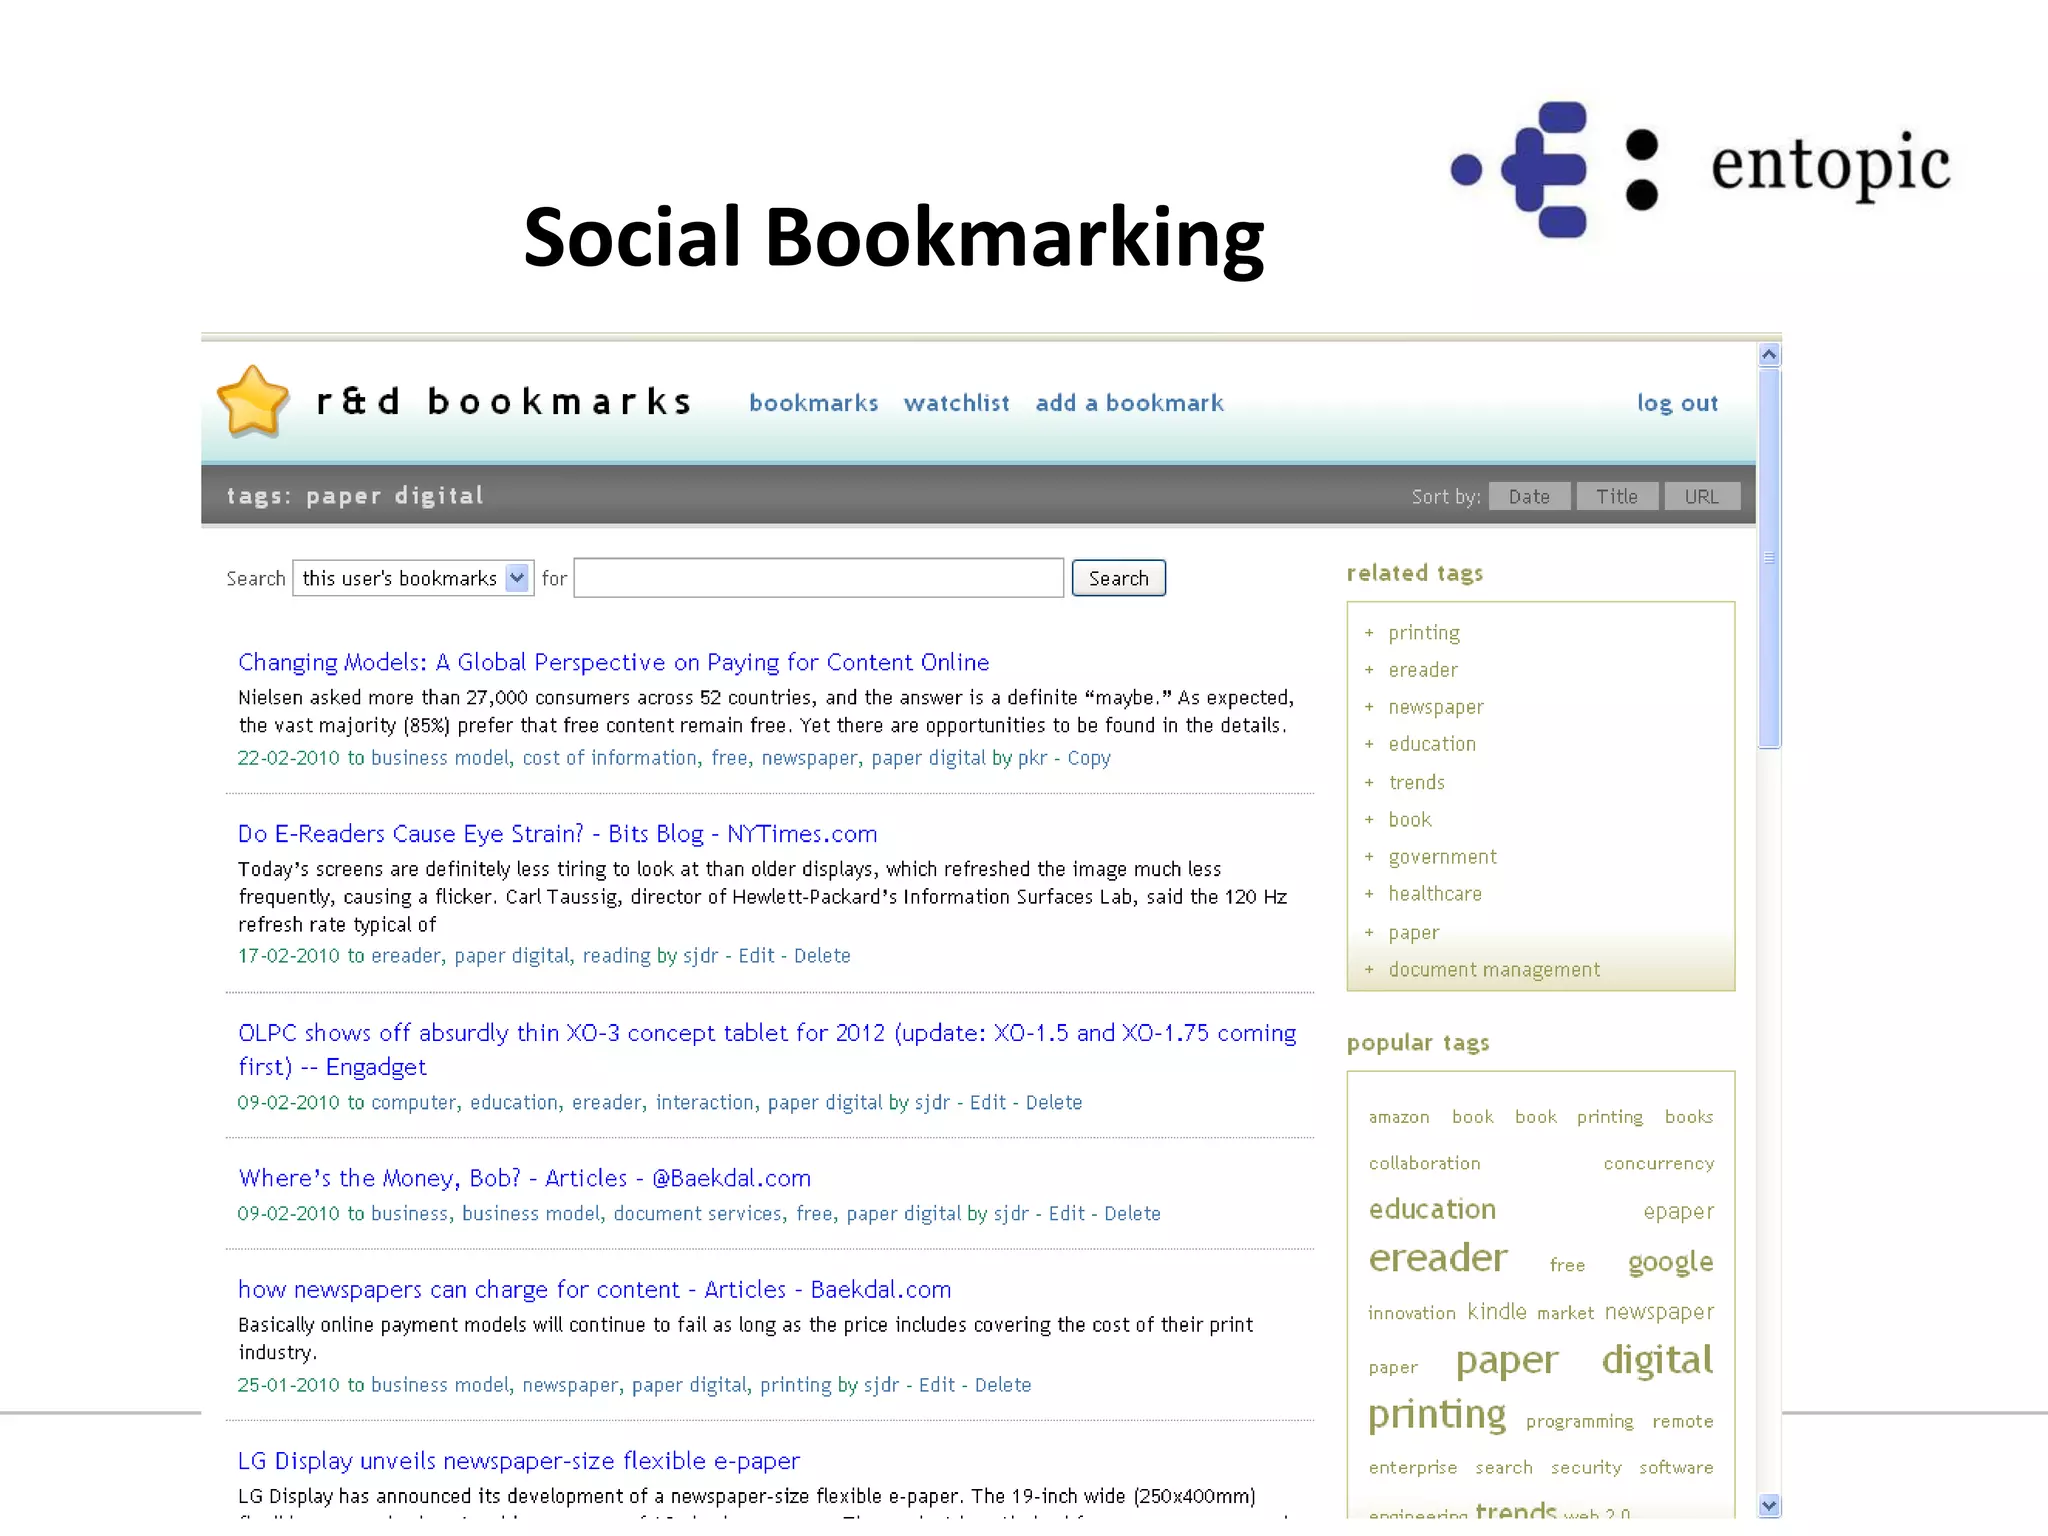Sort bookmarks by Date

pyautogui.click(x=1529, y=496)
